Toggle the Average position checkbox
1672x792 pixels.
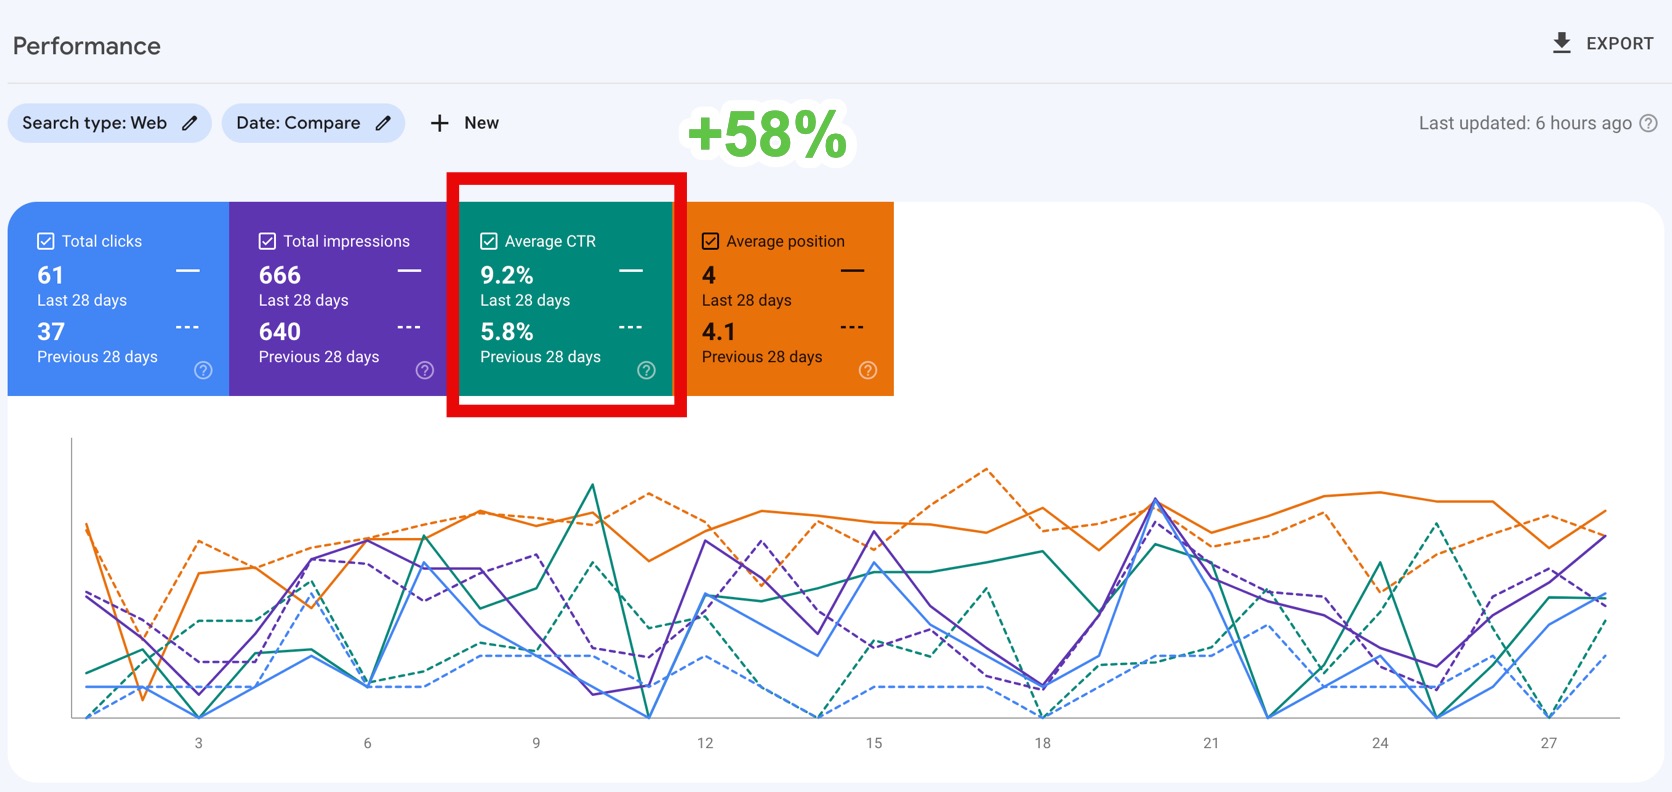[x=711, y=241]
